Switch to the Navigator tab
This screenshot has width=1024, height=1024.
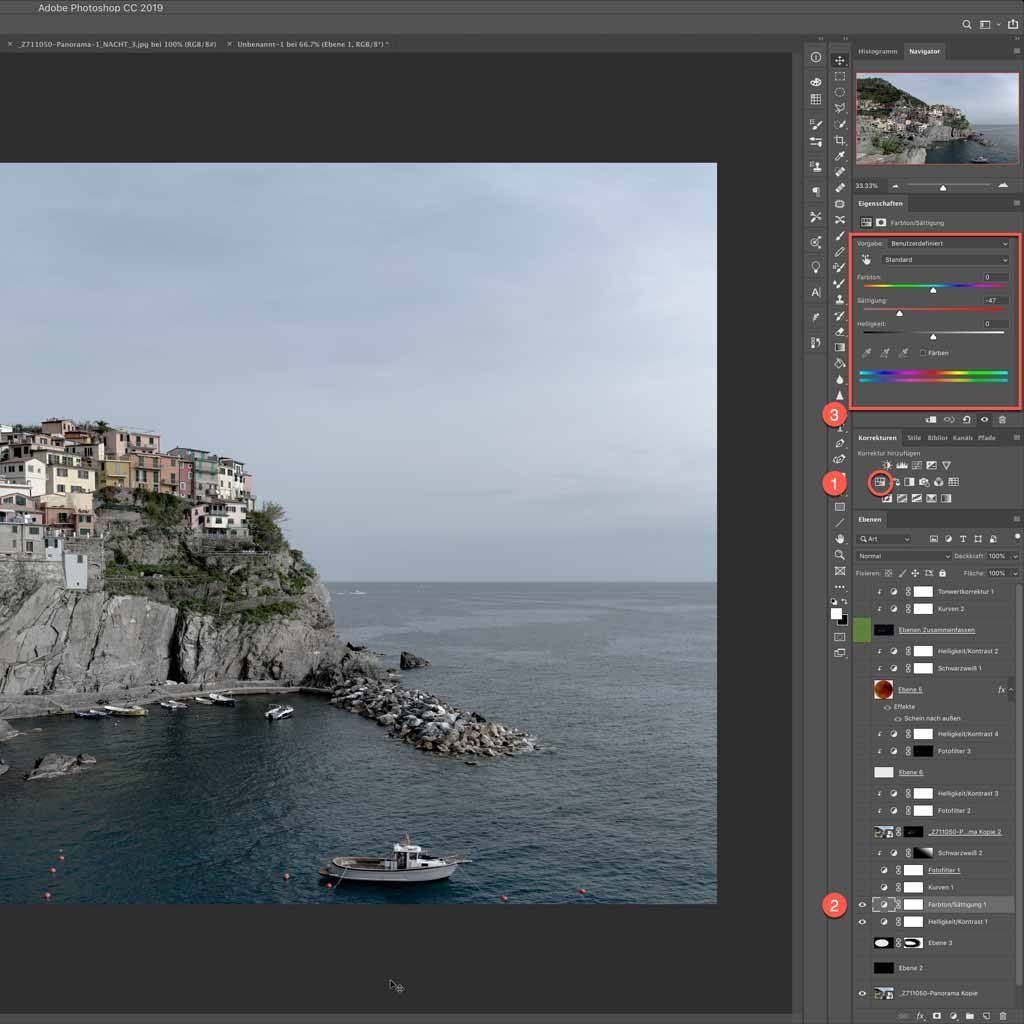[924, 52]
